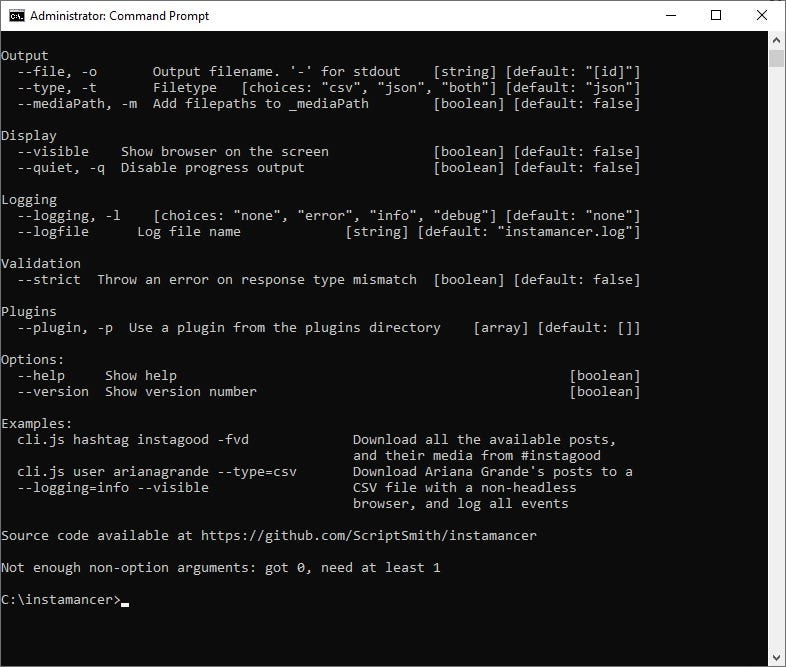Click the '"instamancer.log"' default value
The width and height of the screenshot is (786, 667).
coord(564,232)
